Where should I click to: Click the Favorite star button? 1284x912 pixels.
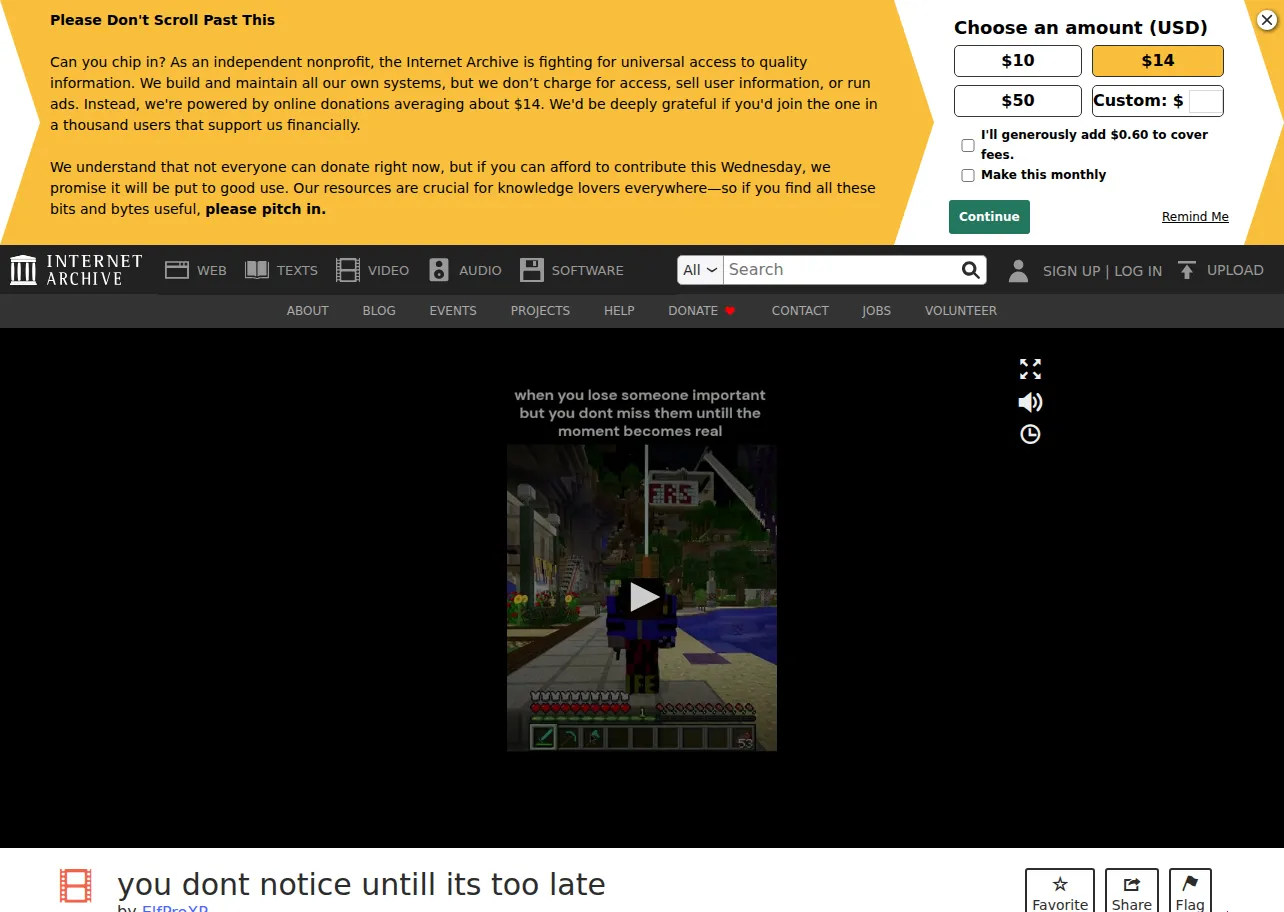click(1060, 891)
